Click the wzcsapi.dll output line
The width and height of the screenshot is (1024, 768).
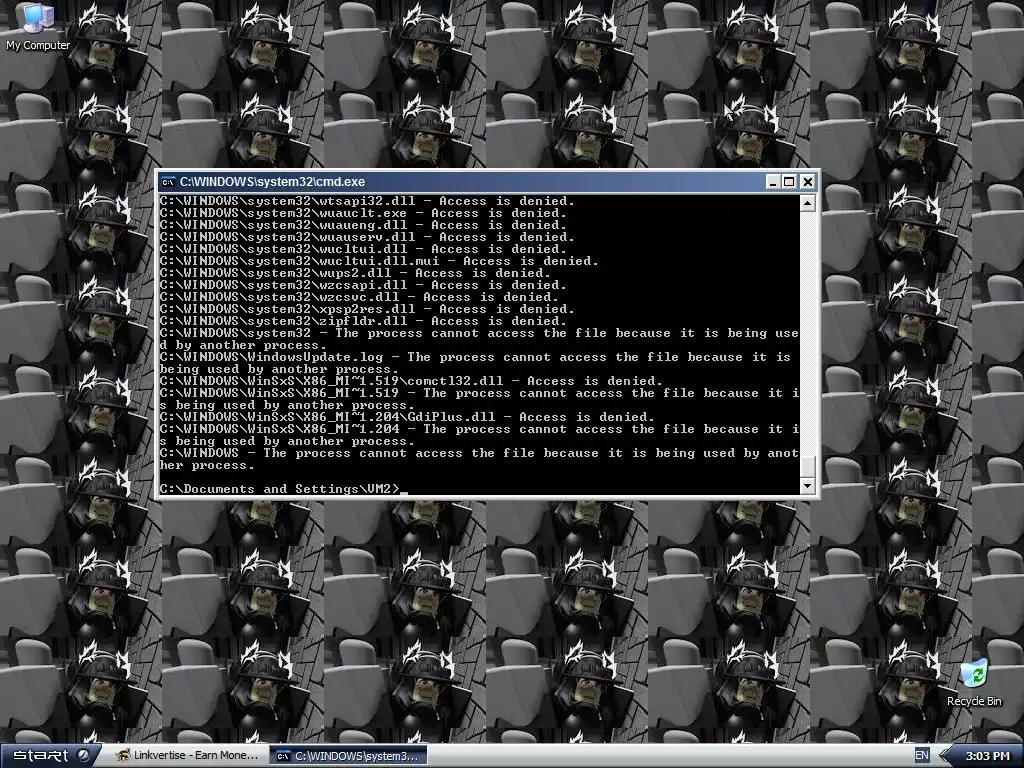tap(363, 285)
